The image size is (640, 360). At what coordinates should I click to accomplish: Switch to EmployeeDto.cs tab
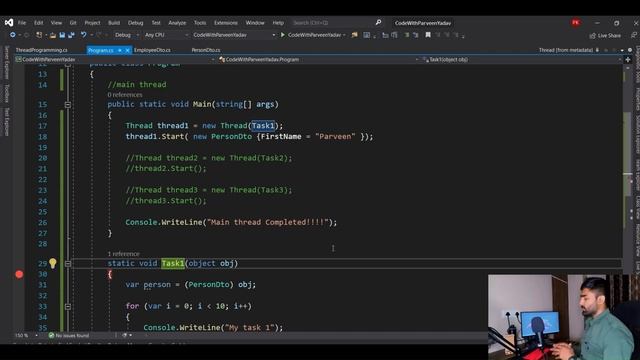point(152,50)
